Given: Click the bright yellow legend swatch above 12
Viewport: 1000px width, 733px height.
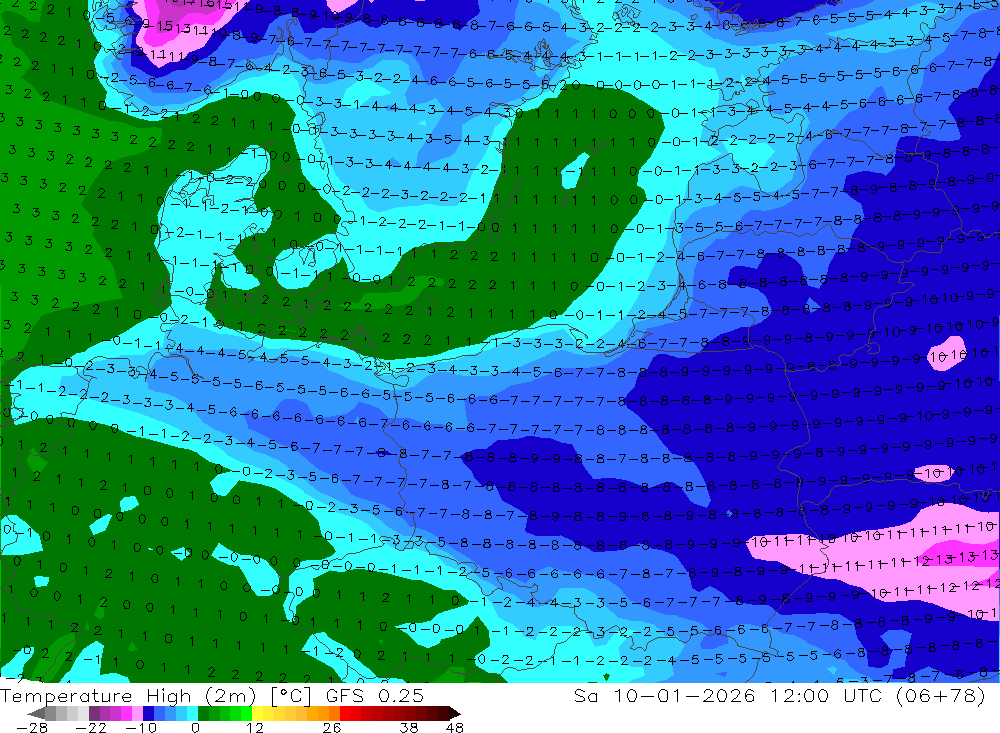Looking at the screenshot, I should coord(258,713).
